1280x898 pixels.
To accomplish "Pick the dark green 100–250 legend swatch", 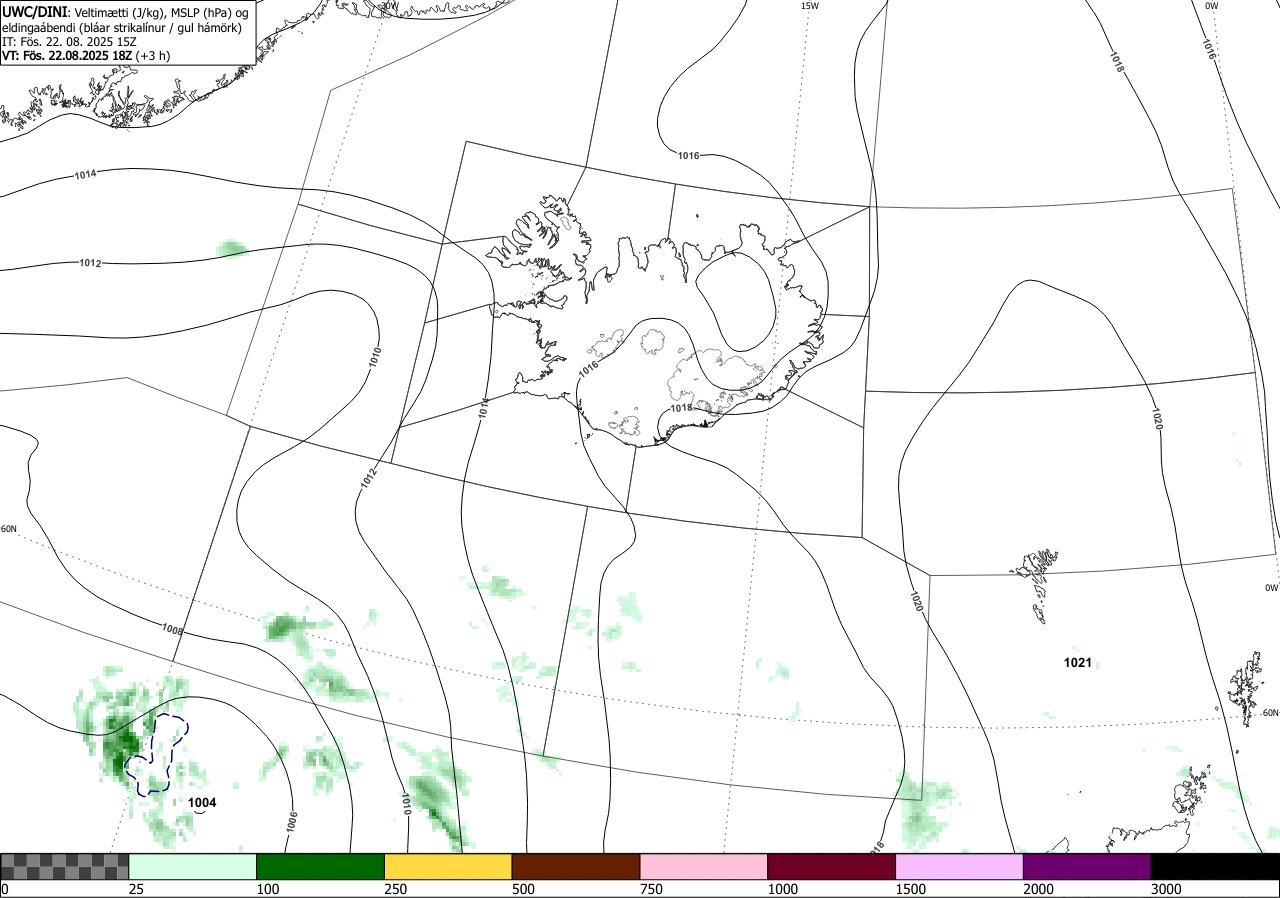I will [321, 866].
